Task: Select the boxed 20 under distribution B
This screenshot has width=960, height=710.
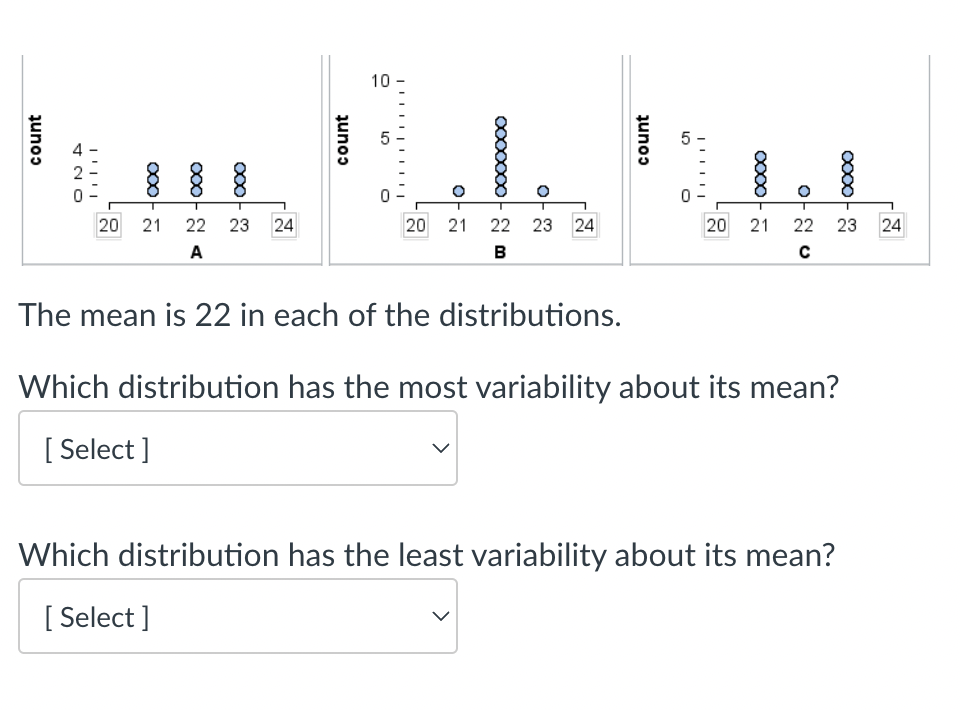Action: pyautogui.click(x=415, y=225)
